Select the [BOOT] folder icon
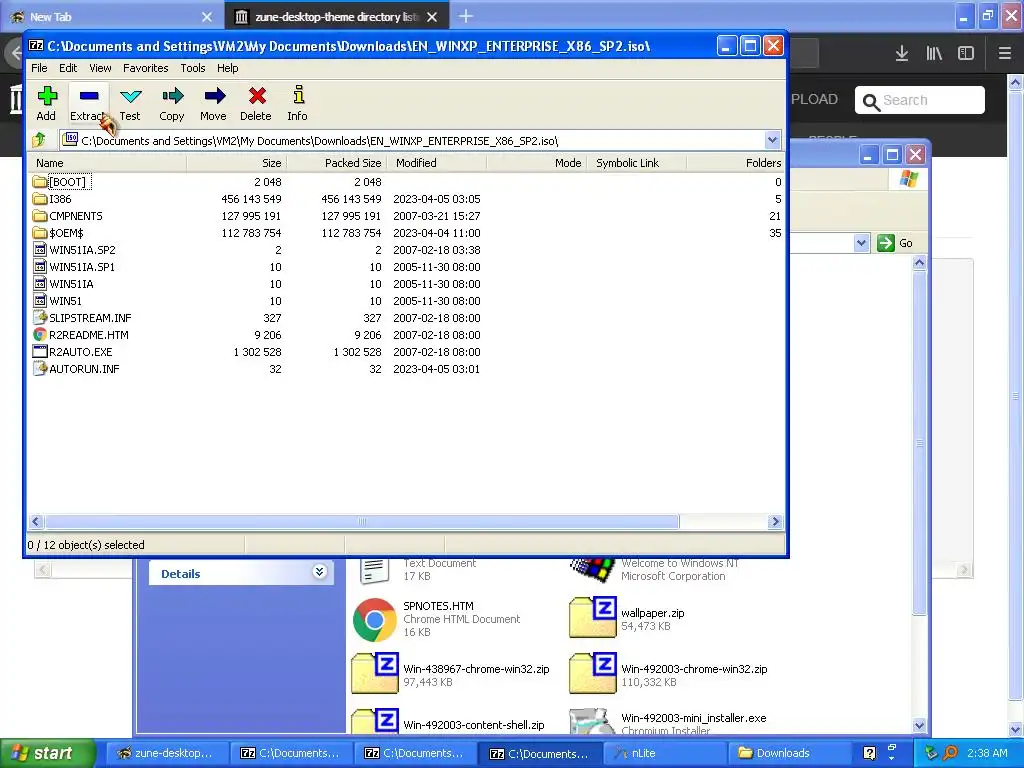Image resolution: width=1024 pixels, height=768 pixels. tap(40, 182)
